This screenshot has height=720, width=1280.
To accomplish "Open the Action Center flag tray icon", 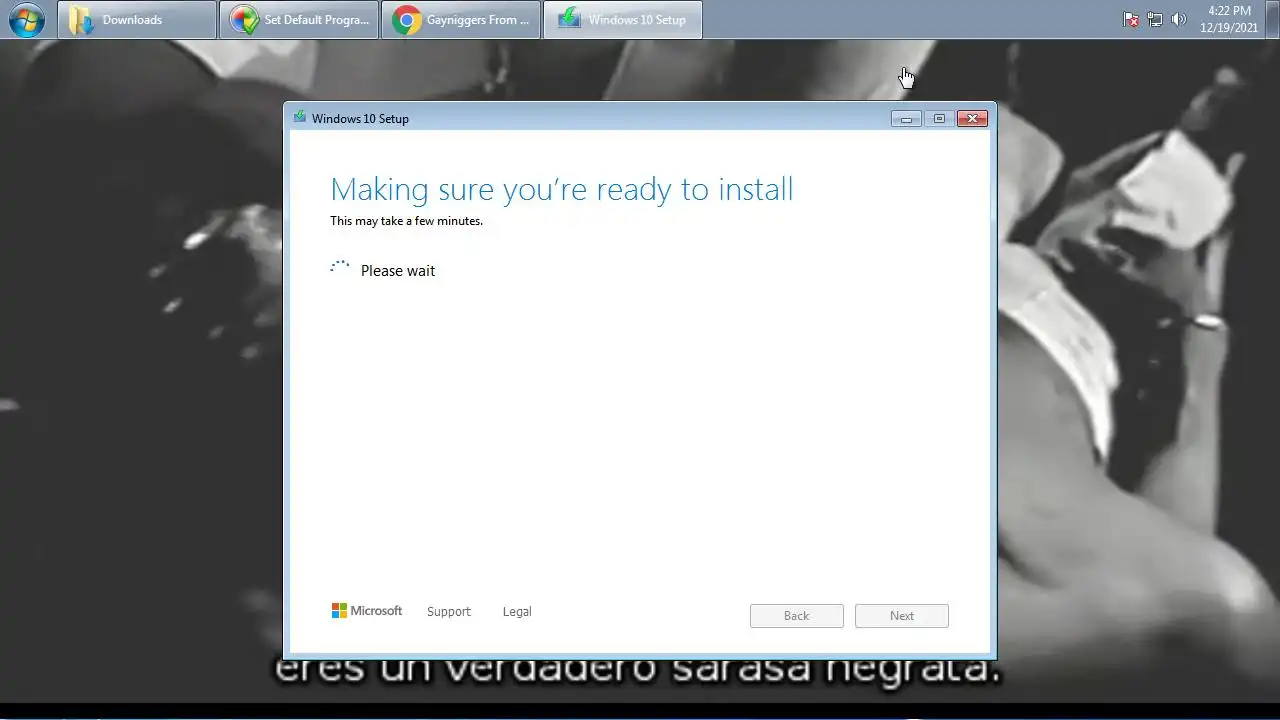I will point(1131,20).
